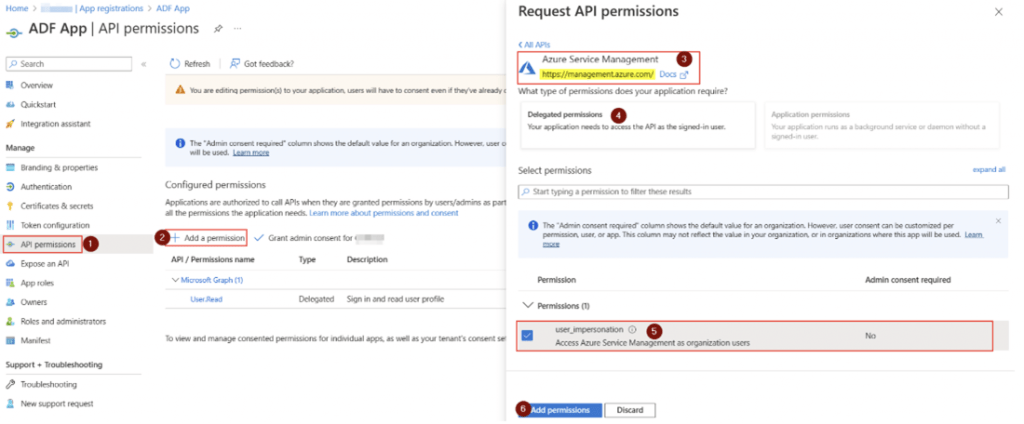Click the Azure Service Management logo
1024x424 pixels.
(x=527, y=67)
